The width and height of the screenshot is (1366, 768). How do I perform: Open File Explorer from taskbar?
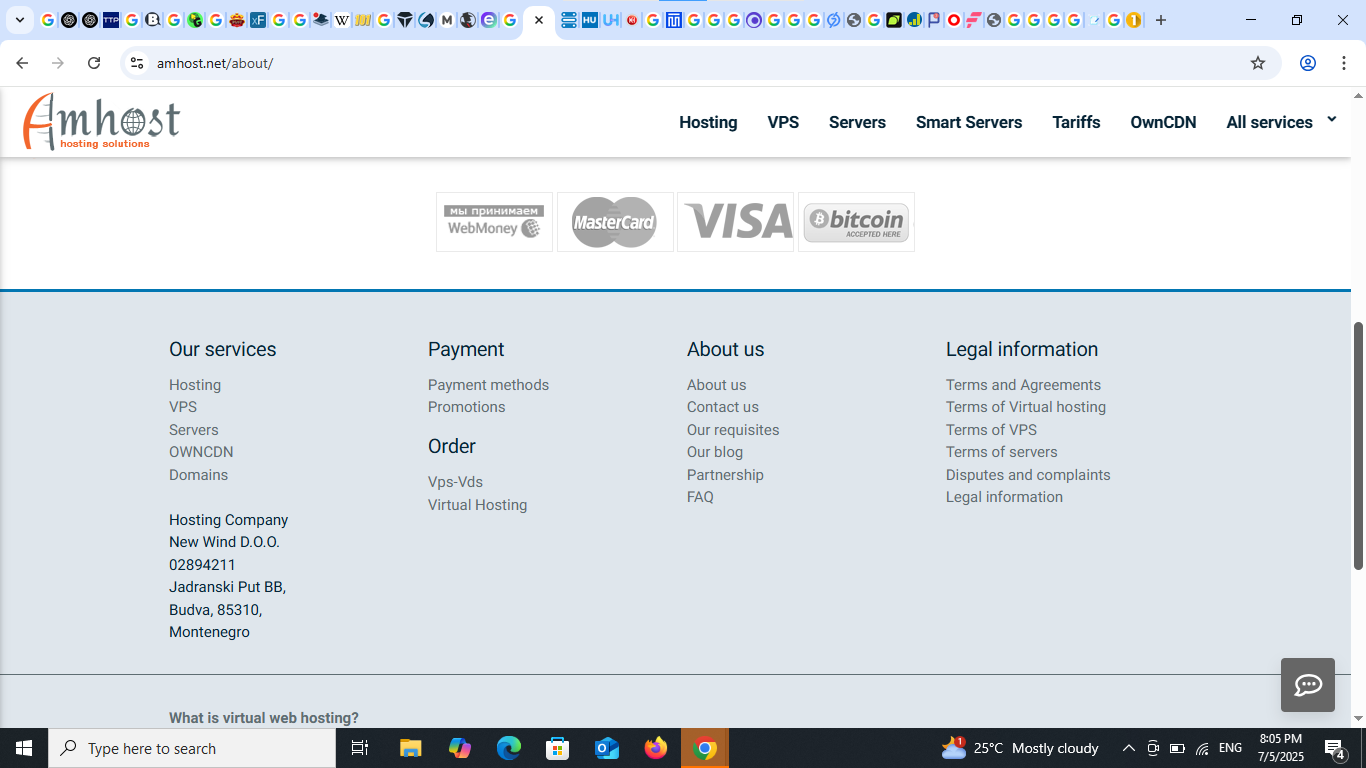tap(410, 748)
